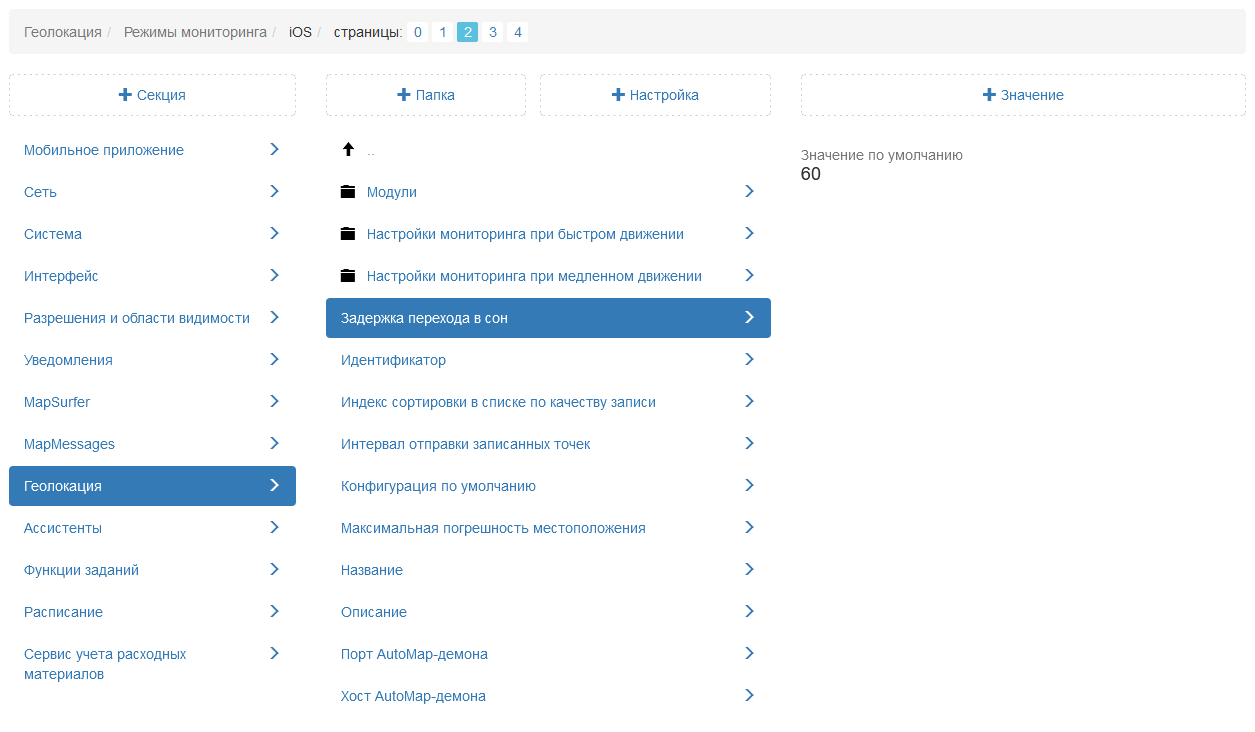Screen dimensions: 1255x732
Task: Add a new section with Секция button
Action: tap(152, 95)
